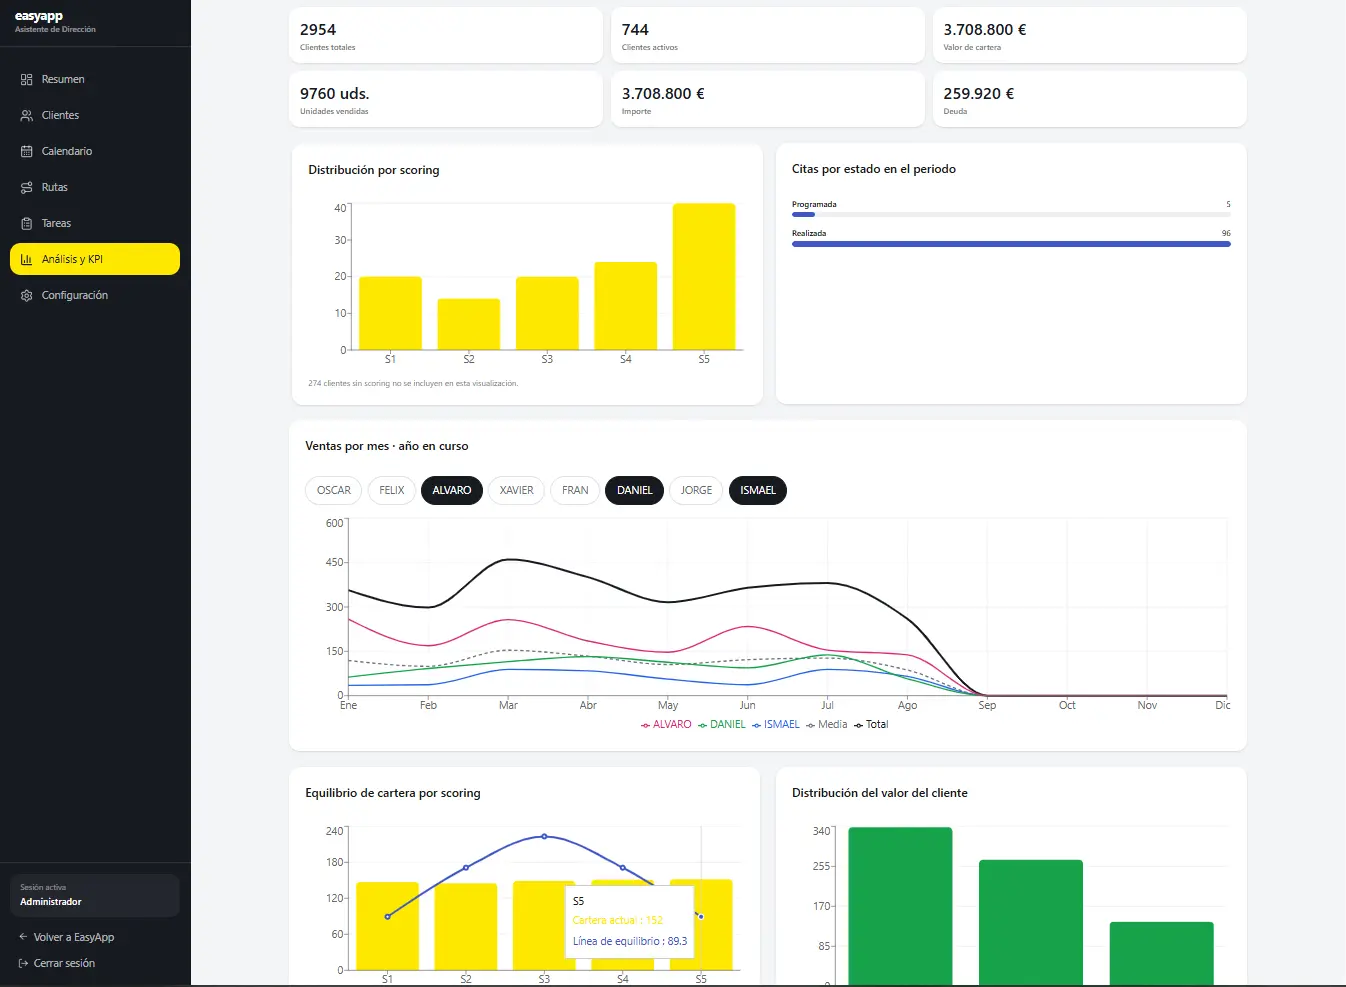
Task: Click the back arrow icon beside Volver a EasyApp
Action: [x=23, y=937]
